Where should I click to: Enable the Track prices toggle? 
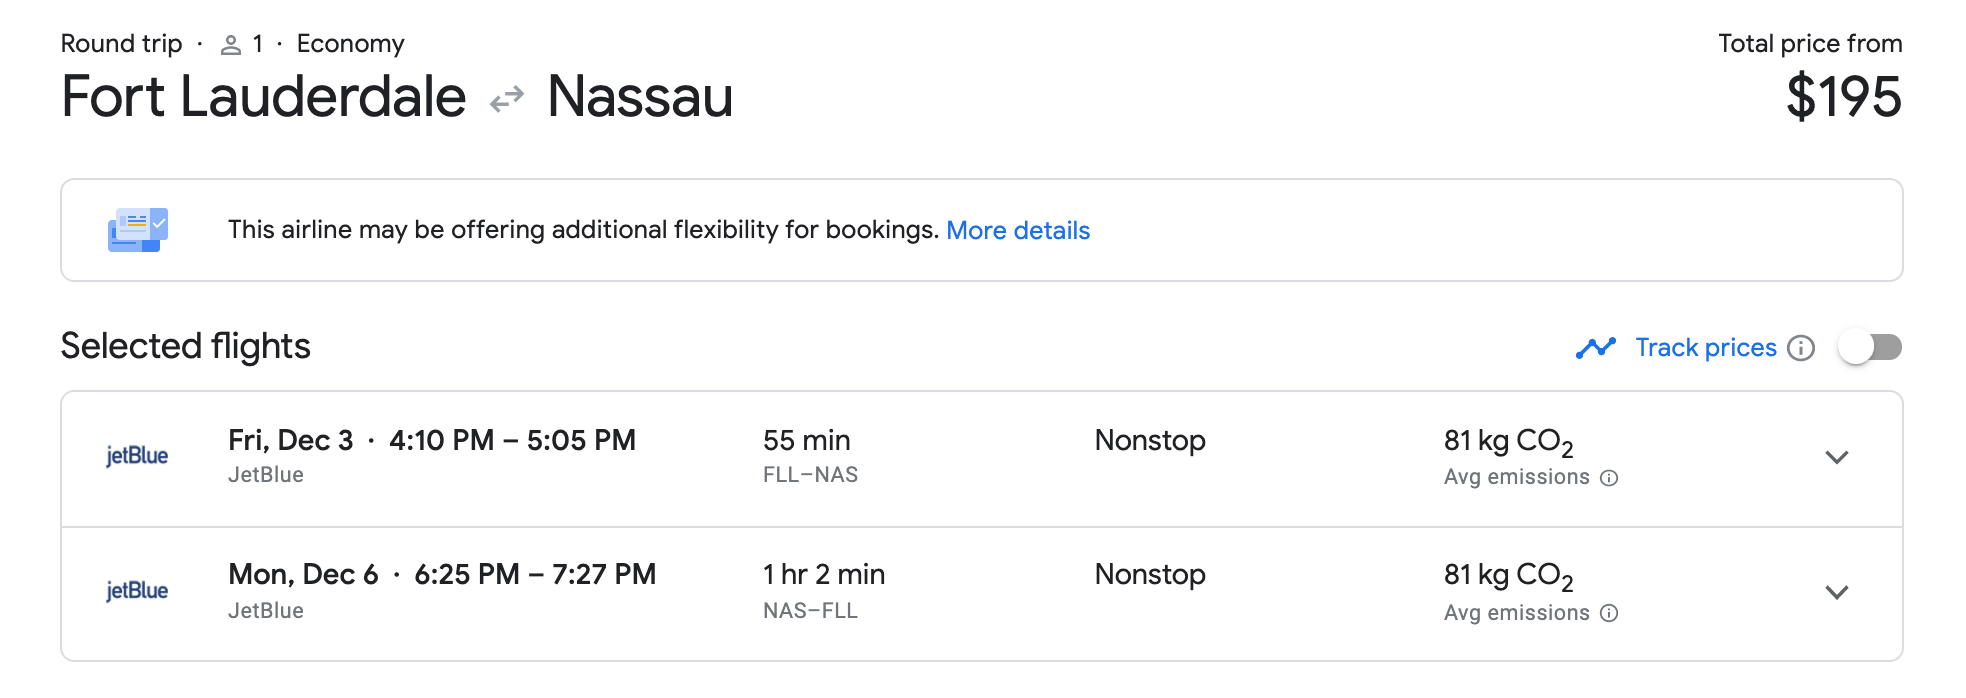[1870, 347]
